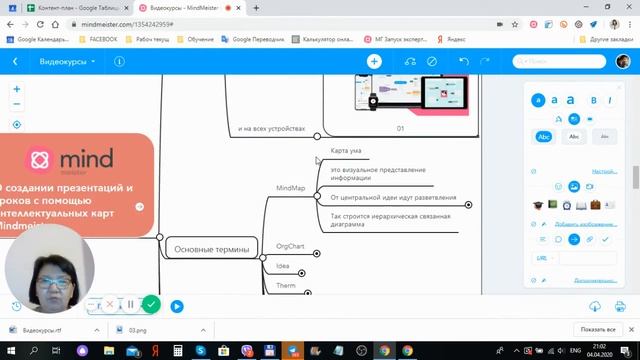This screenshot has width=640, height=360.
Task: Open the Видеокурсы map title dropdown
Action: tap(67, 62)
